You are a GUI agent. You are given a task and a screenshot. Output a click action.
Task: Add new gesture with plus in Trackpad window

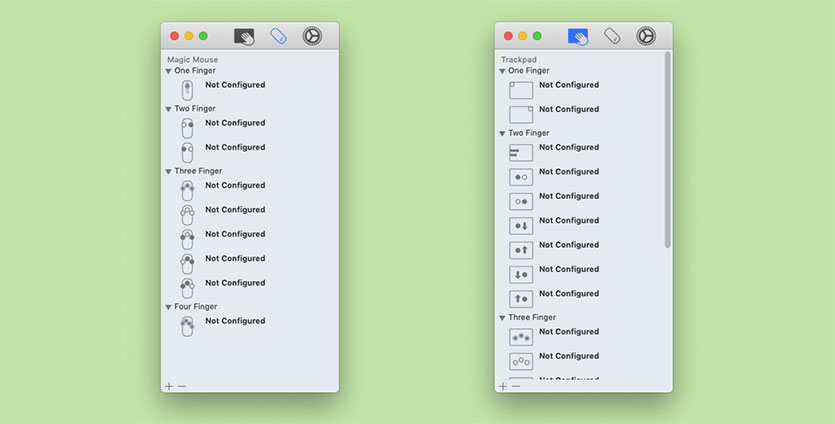pos(503,385)
